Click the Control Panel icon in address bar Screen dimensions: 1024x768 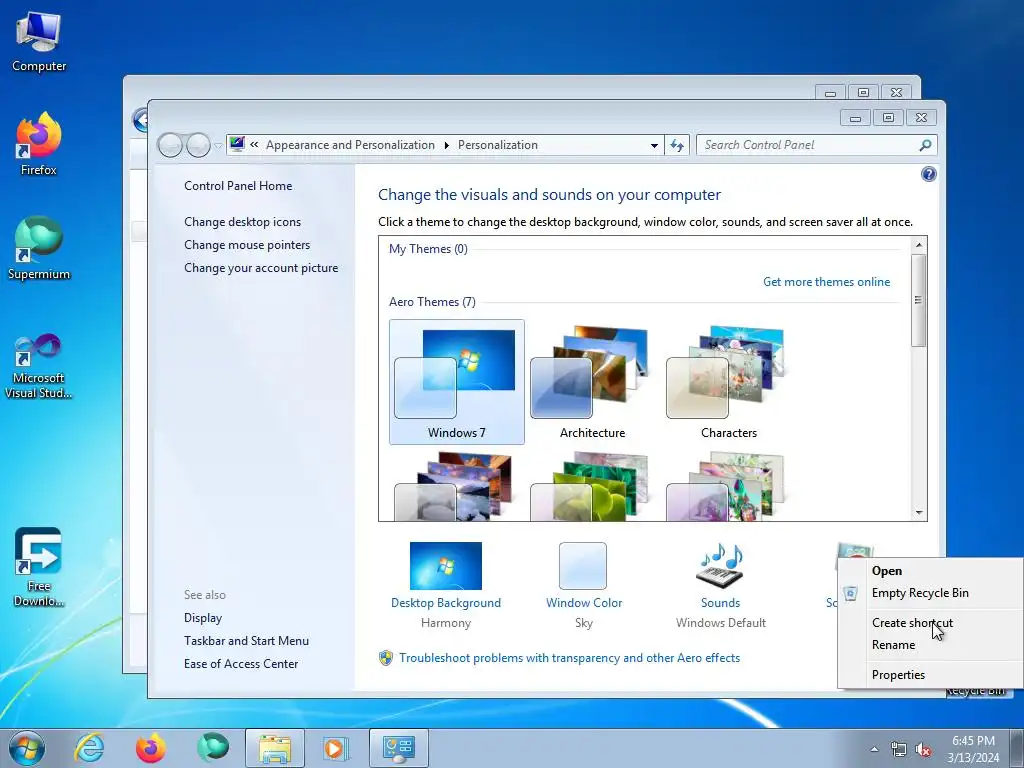[x=237, y=144]
